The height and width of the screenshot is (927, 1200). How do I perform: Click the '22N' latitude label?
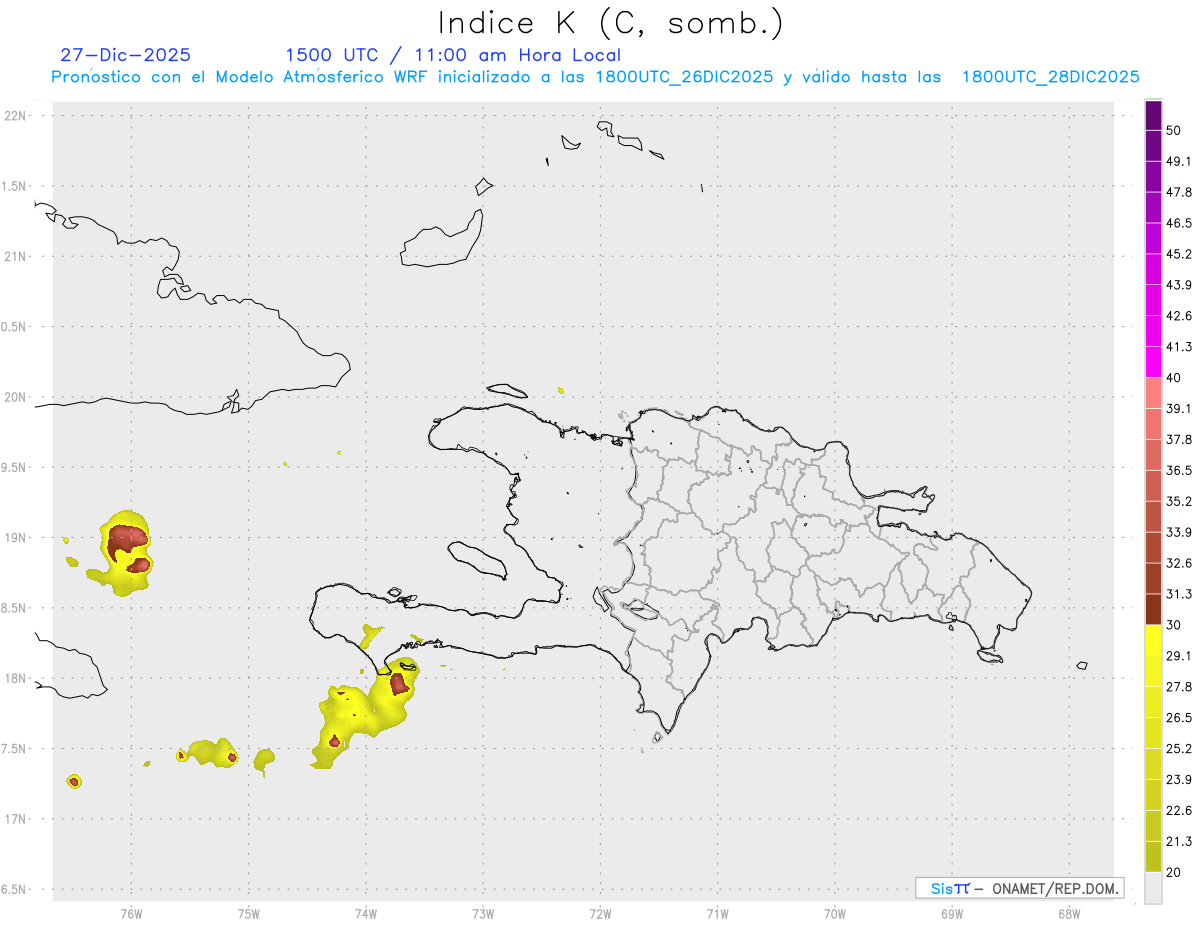click(x=16, y=115)
